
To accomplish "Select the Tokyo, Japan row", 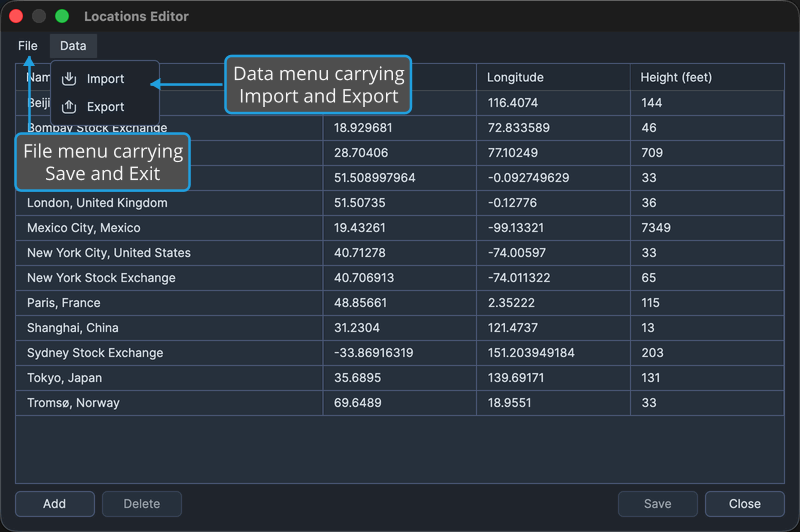I will (x=400, y=378).
